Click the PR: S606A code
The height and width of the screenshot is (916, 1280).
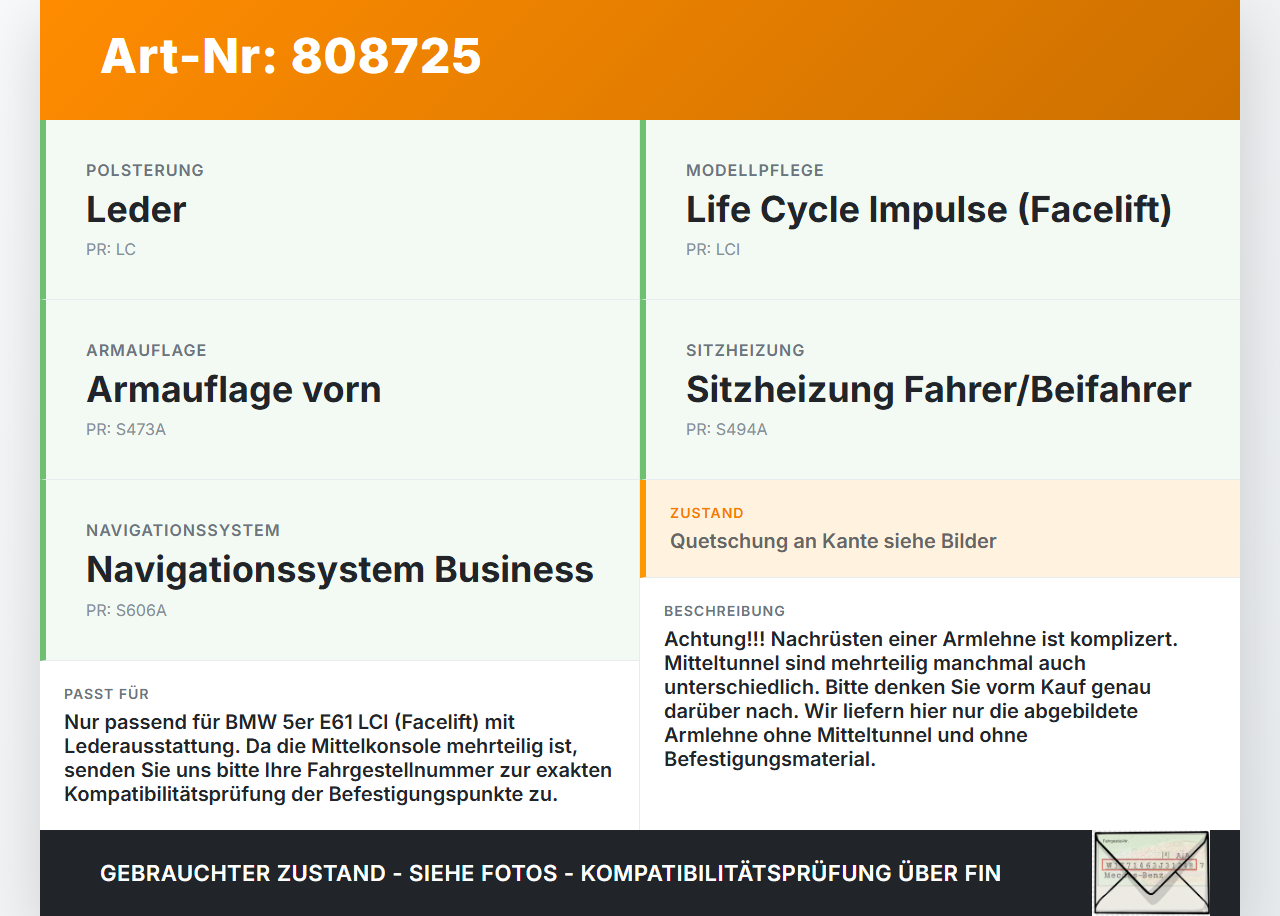click(126, 609)
